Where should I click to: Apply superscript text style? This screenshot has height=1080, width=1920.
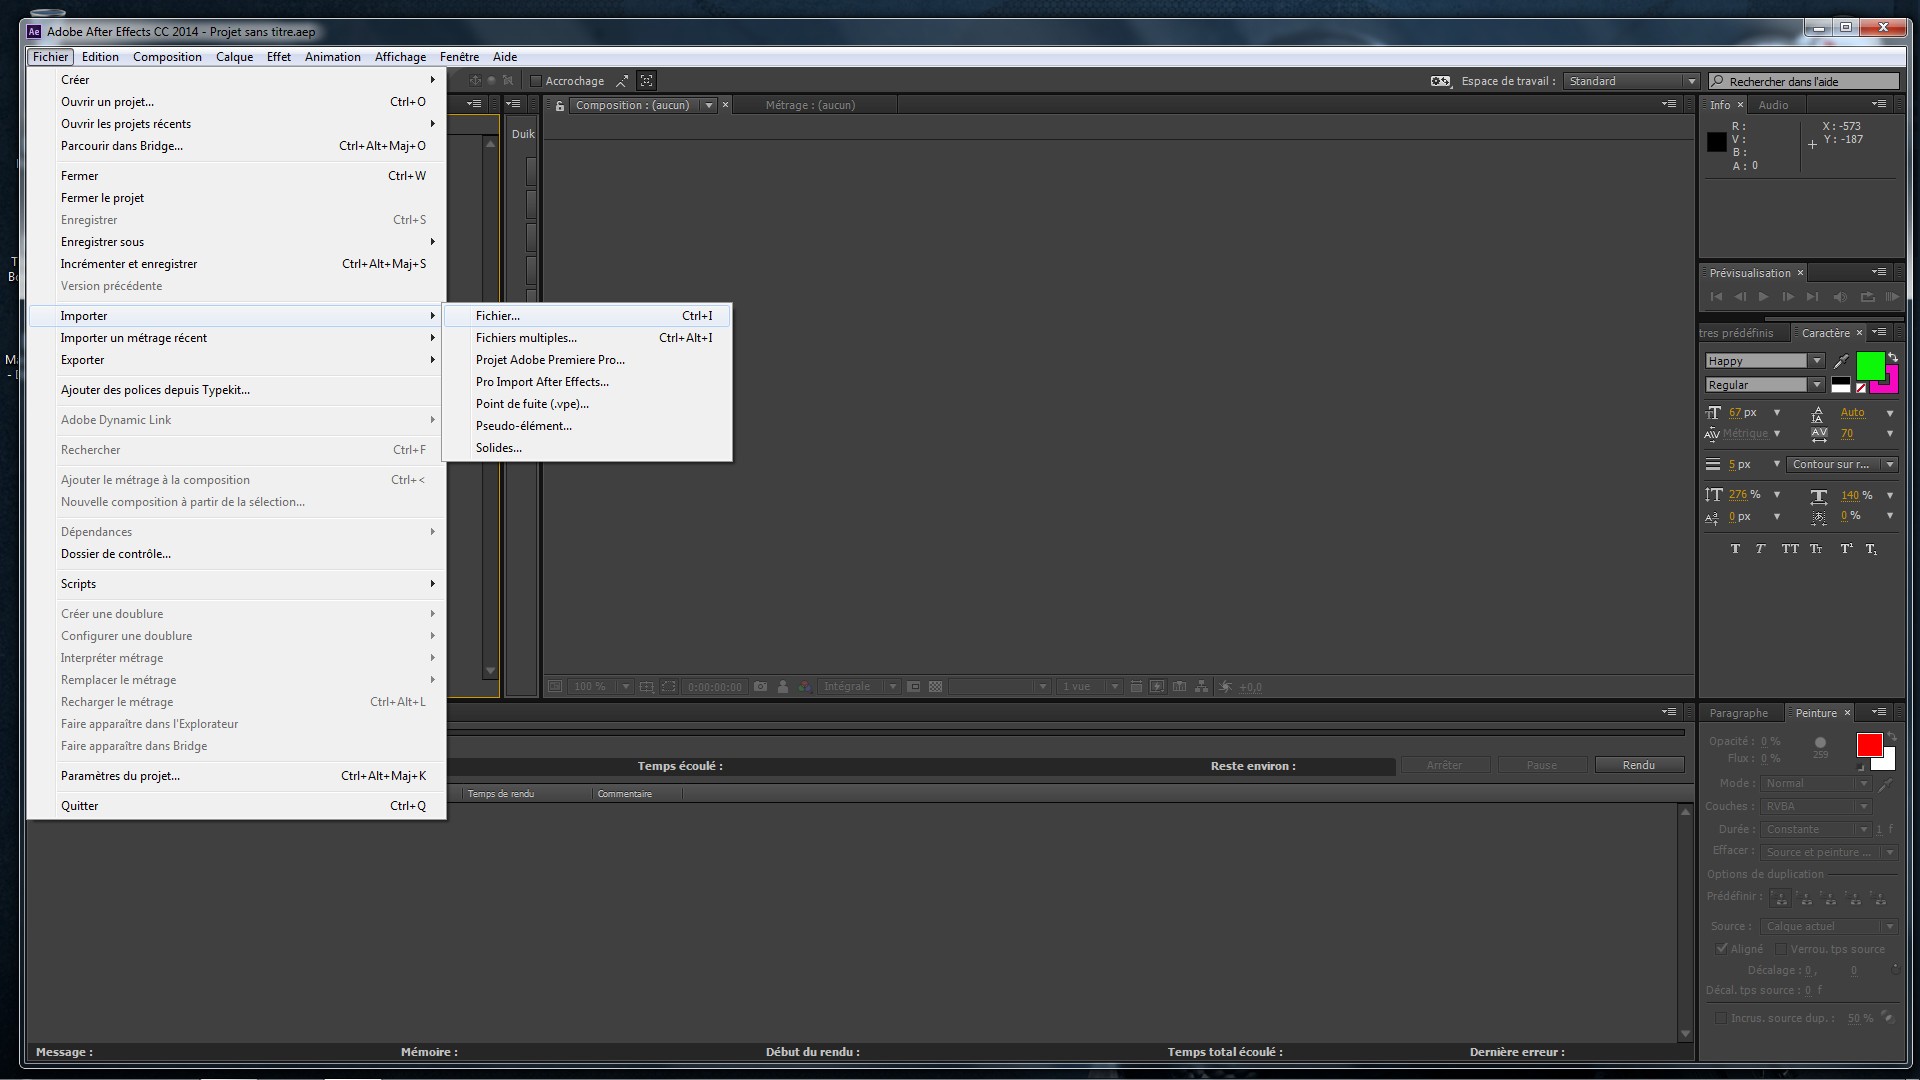[1846, 549]
